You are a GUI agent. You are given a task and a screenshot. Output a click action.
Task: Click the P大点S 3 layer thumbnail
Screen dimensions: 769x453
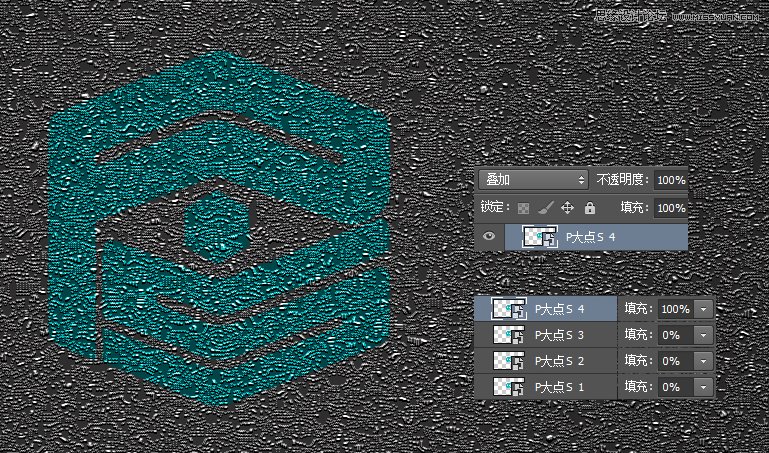(x=509, y=335)
